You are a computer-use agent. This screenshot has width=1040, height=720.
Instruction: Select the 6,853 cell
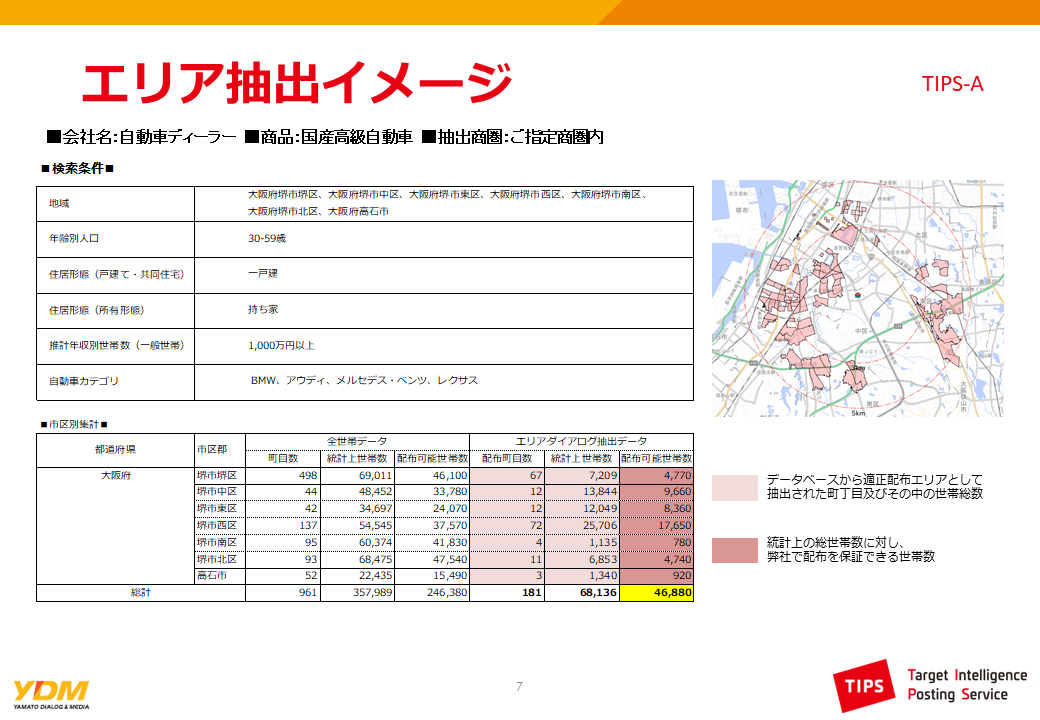point(582,560)
